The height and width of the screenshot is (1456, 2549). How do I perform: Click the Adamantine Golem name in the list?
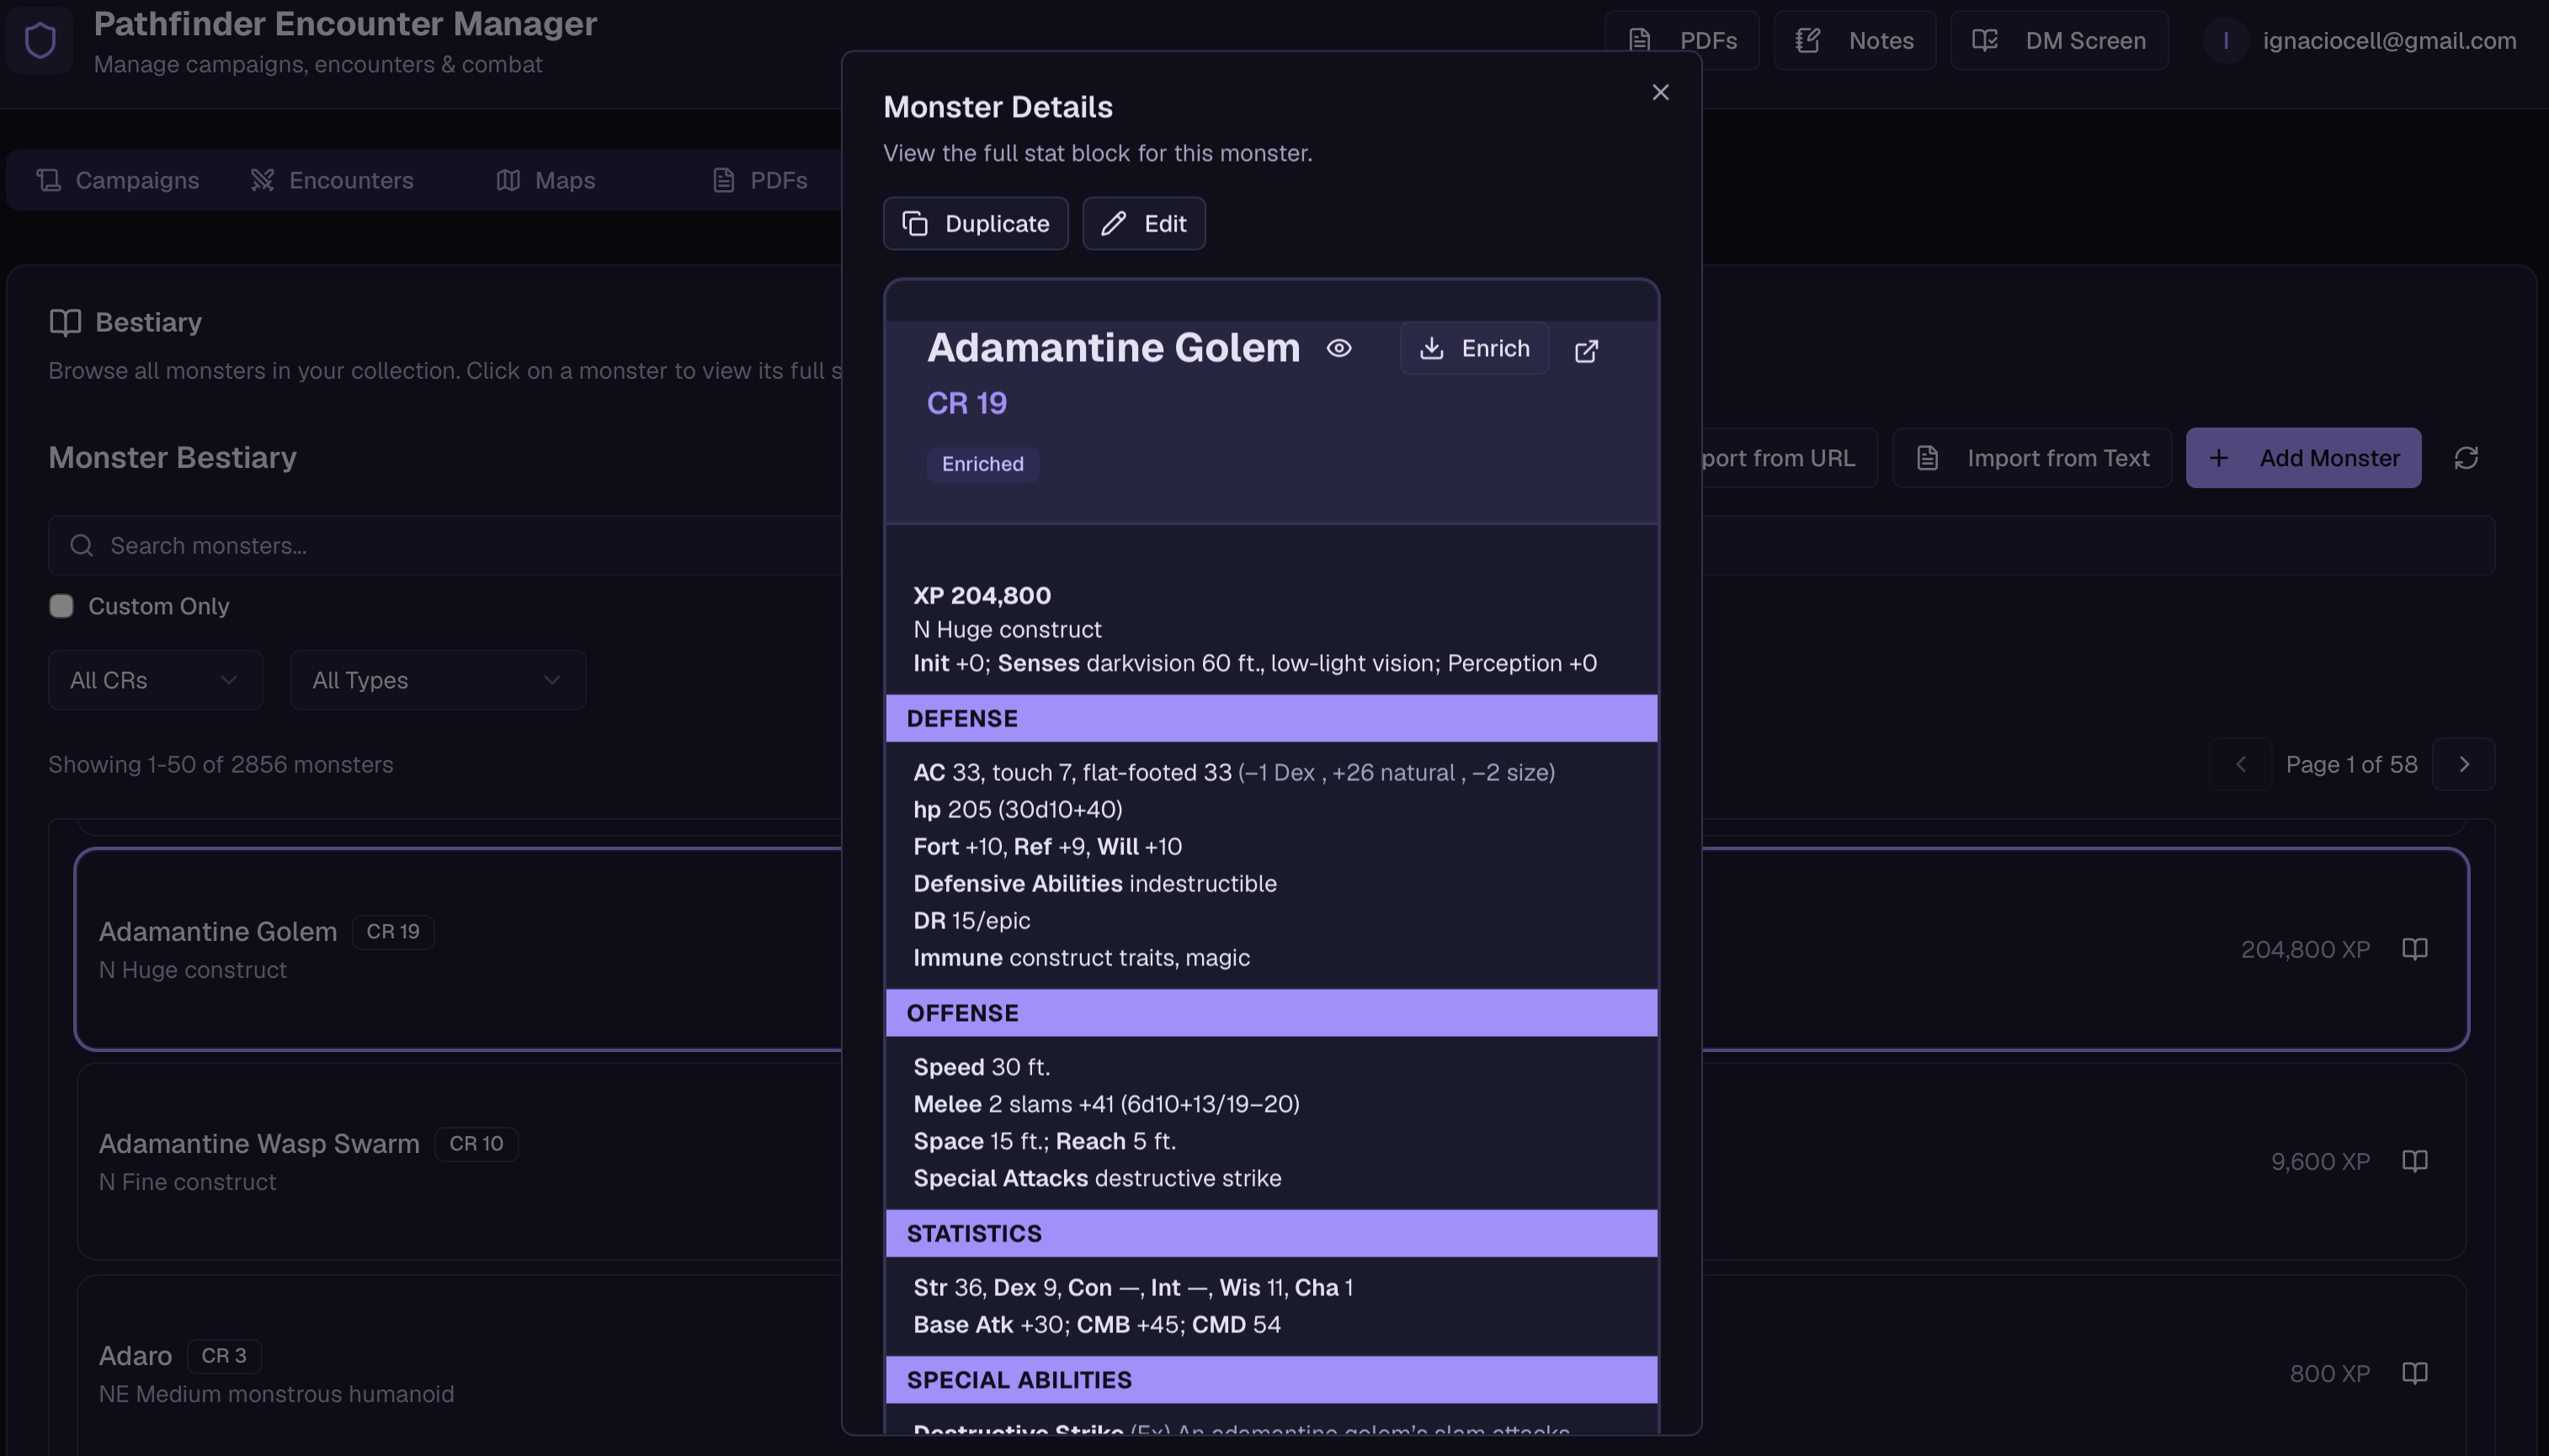(218, 932)
